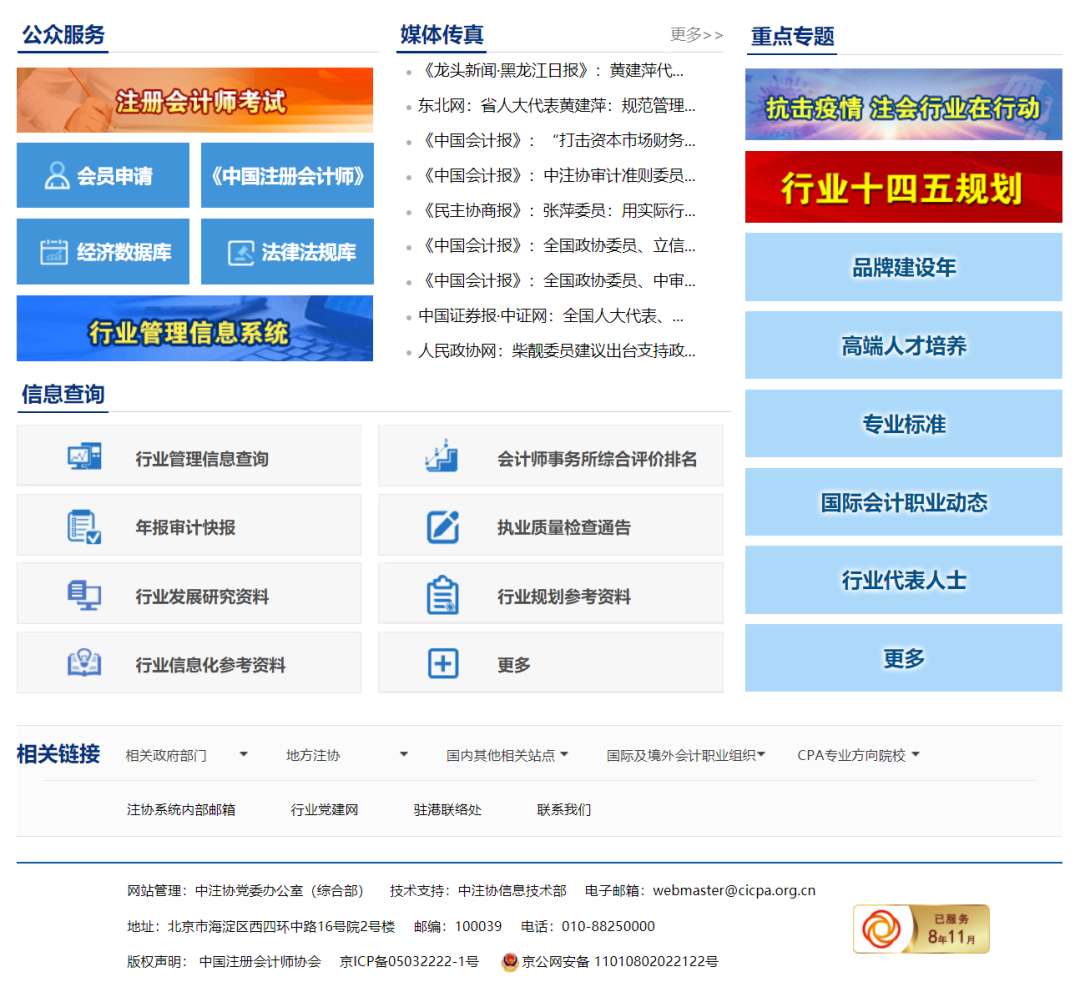The width and height of the screenshot is (1080, 982).
Task: Click the person icon beside 会员申请
Action: pyautogui.click(x=56, y=176)
